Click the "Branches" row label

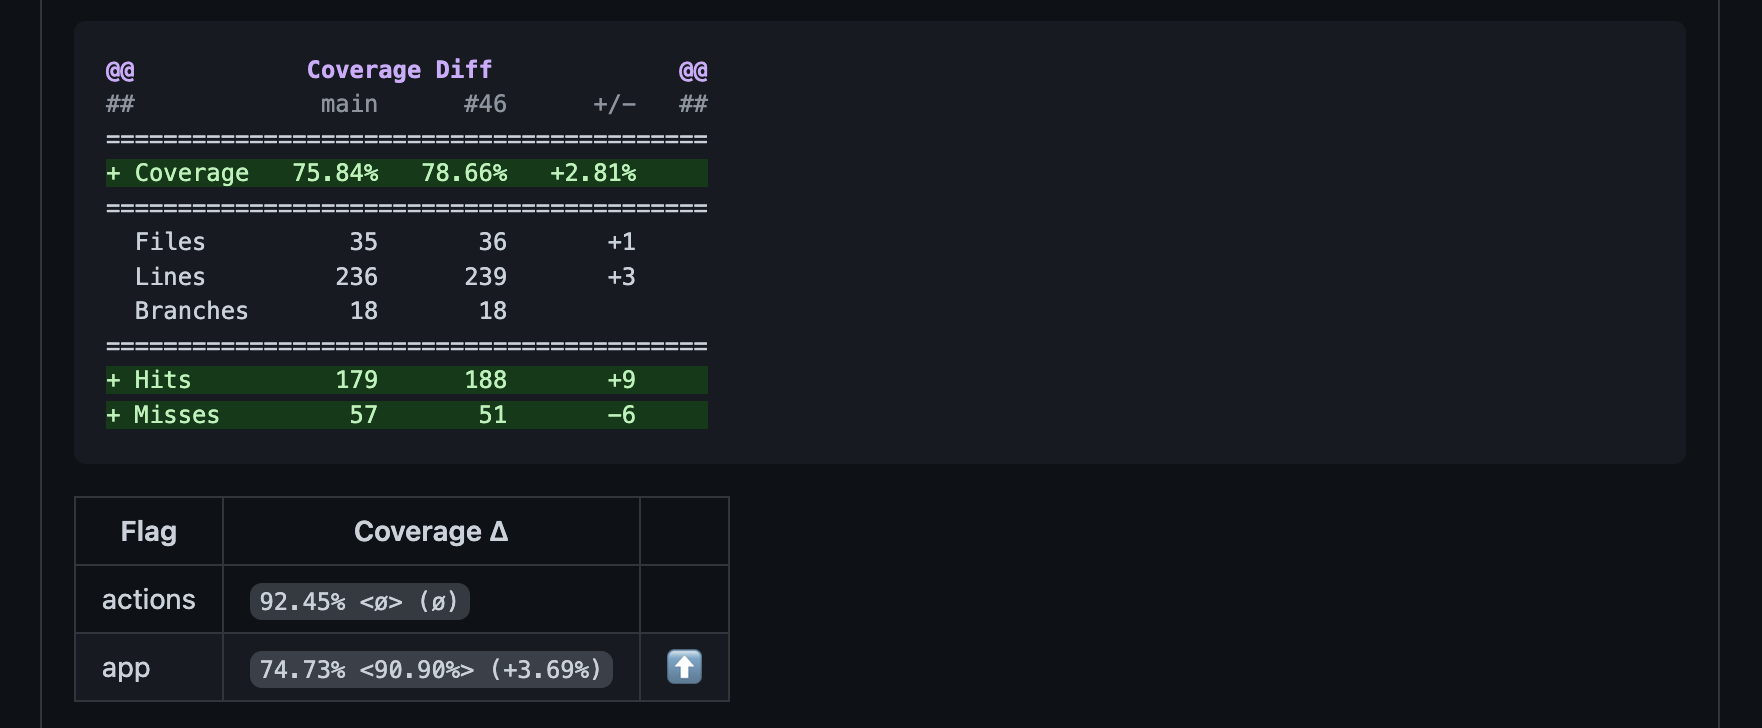pyautogui.click(x=191, y=311)
